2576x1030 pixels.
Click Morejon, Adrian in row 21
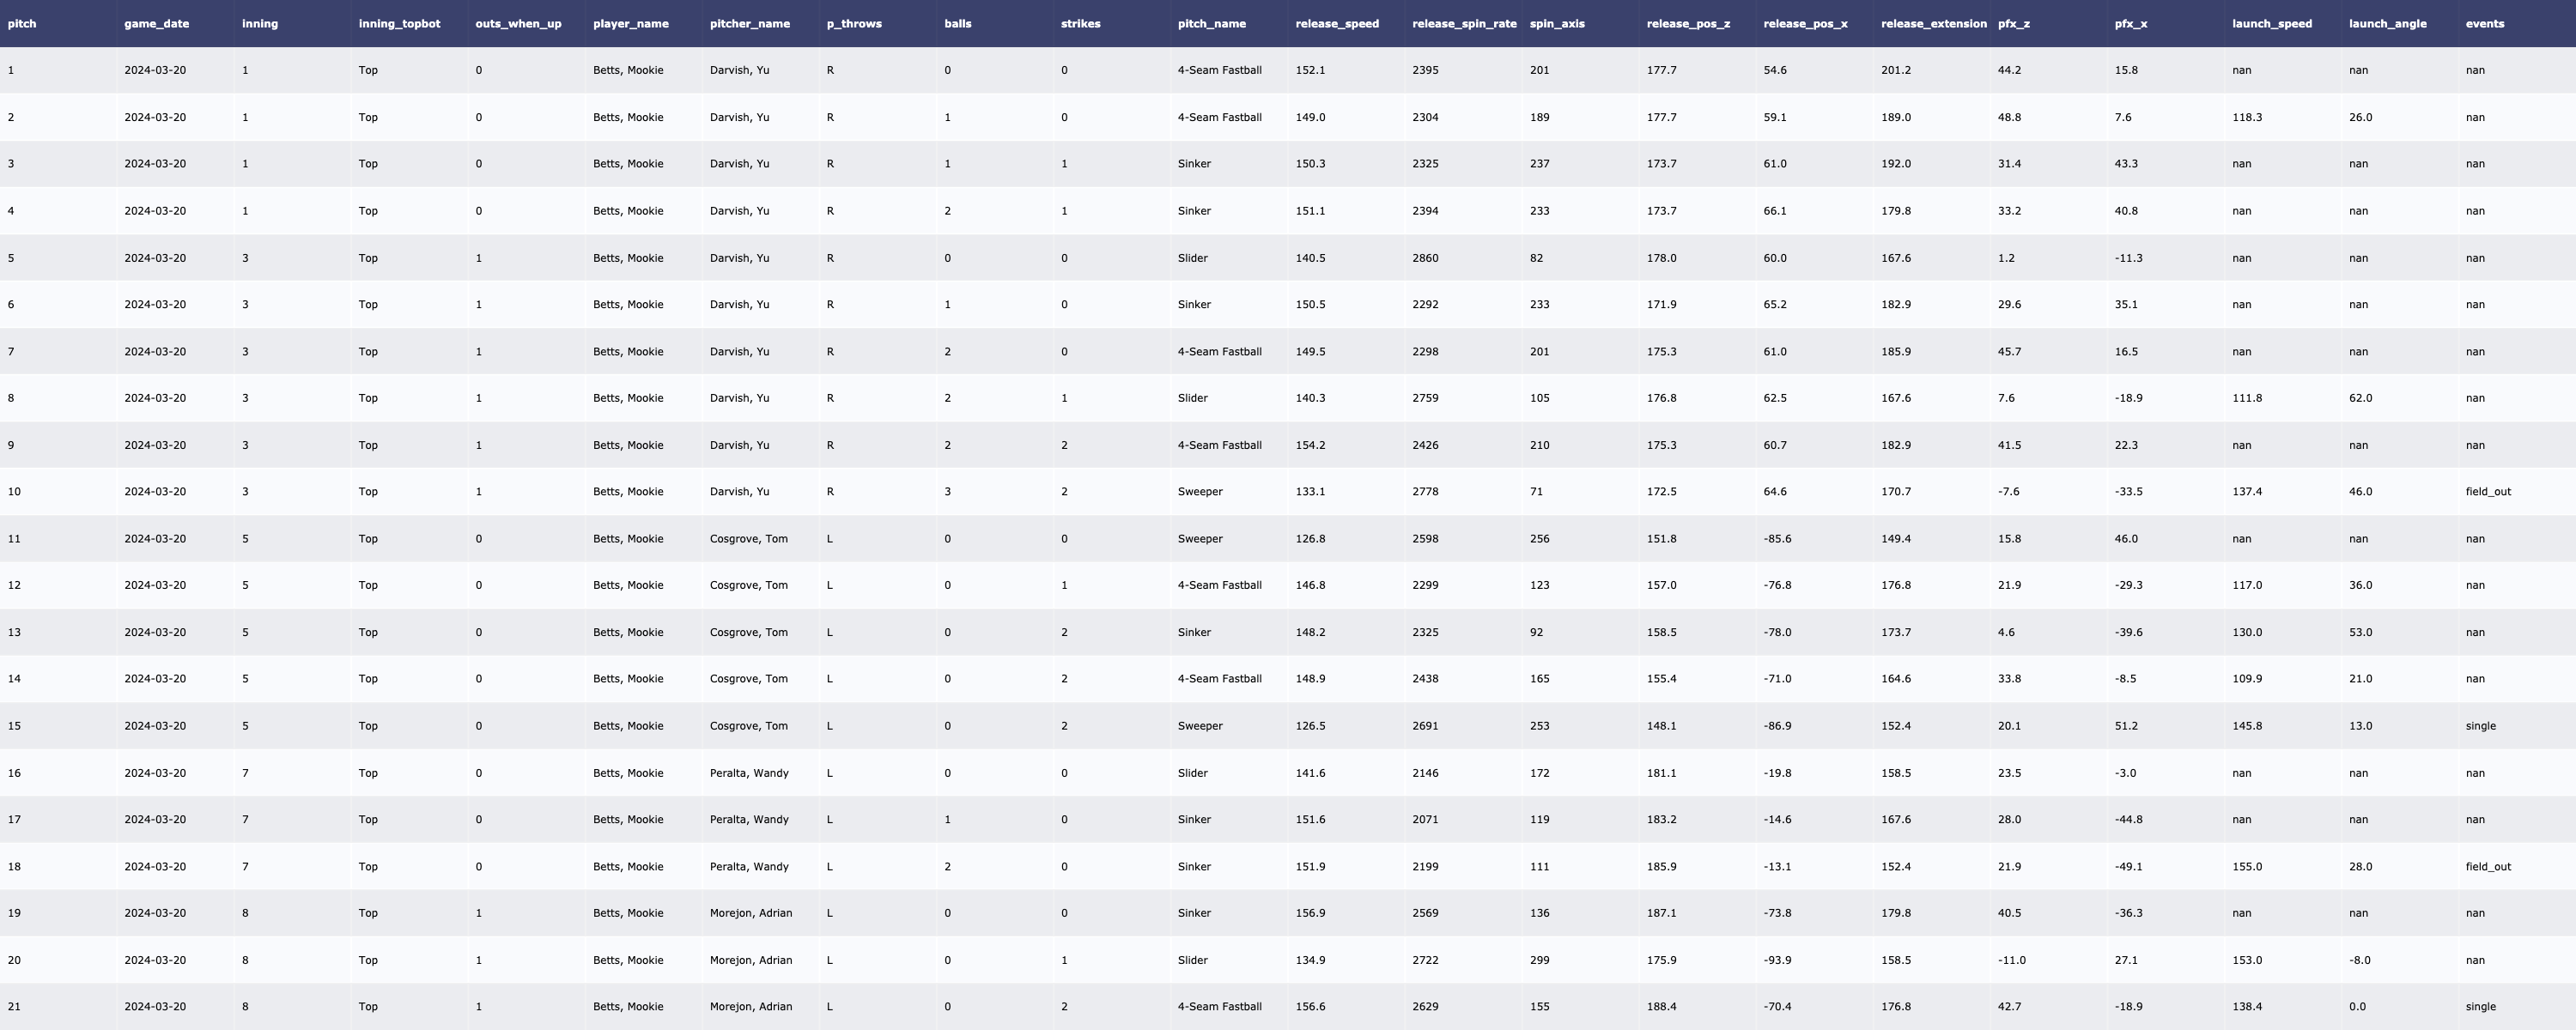point(750,1007)
